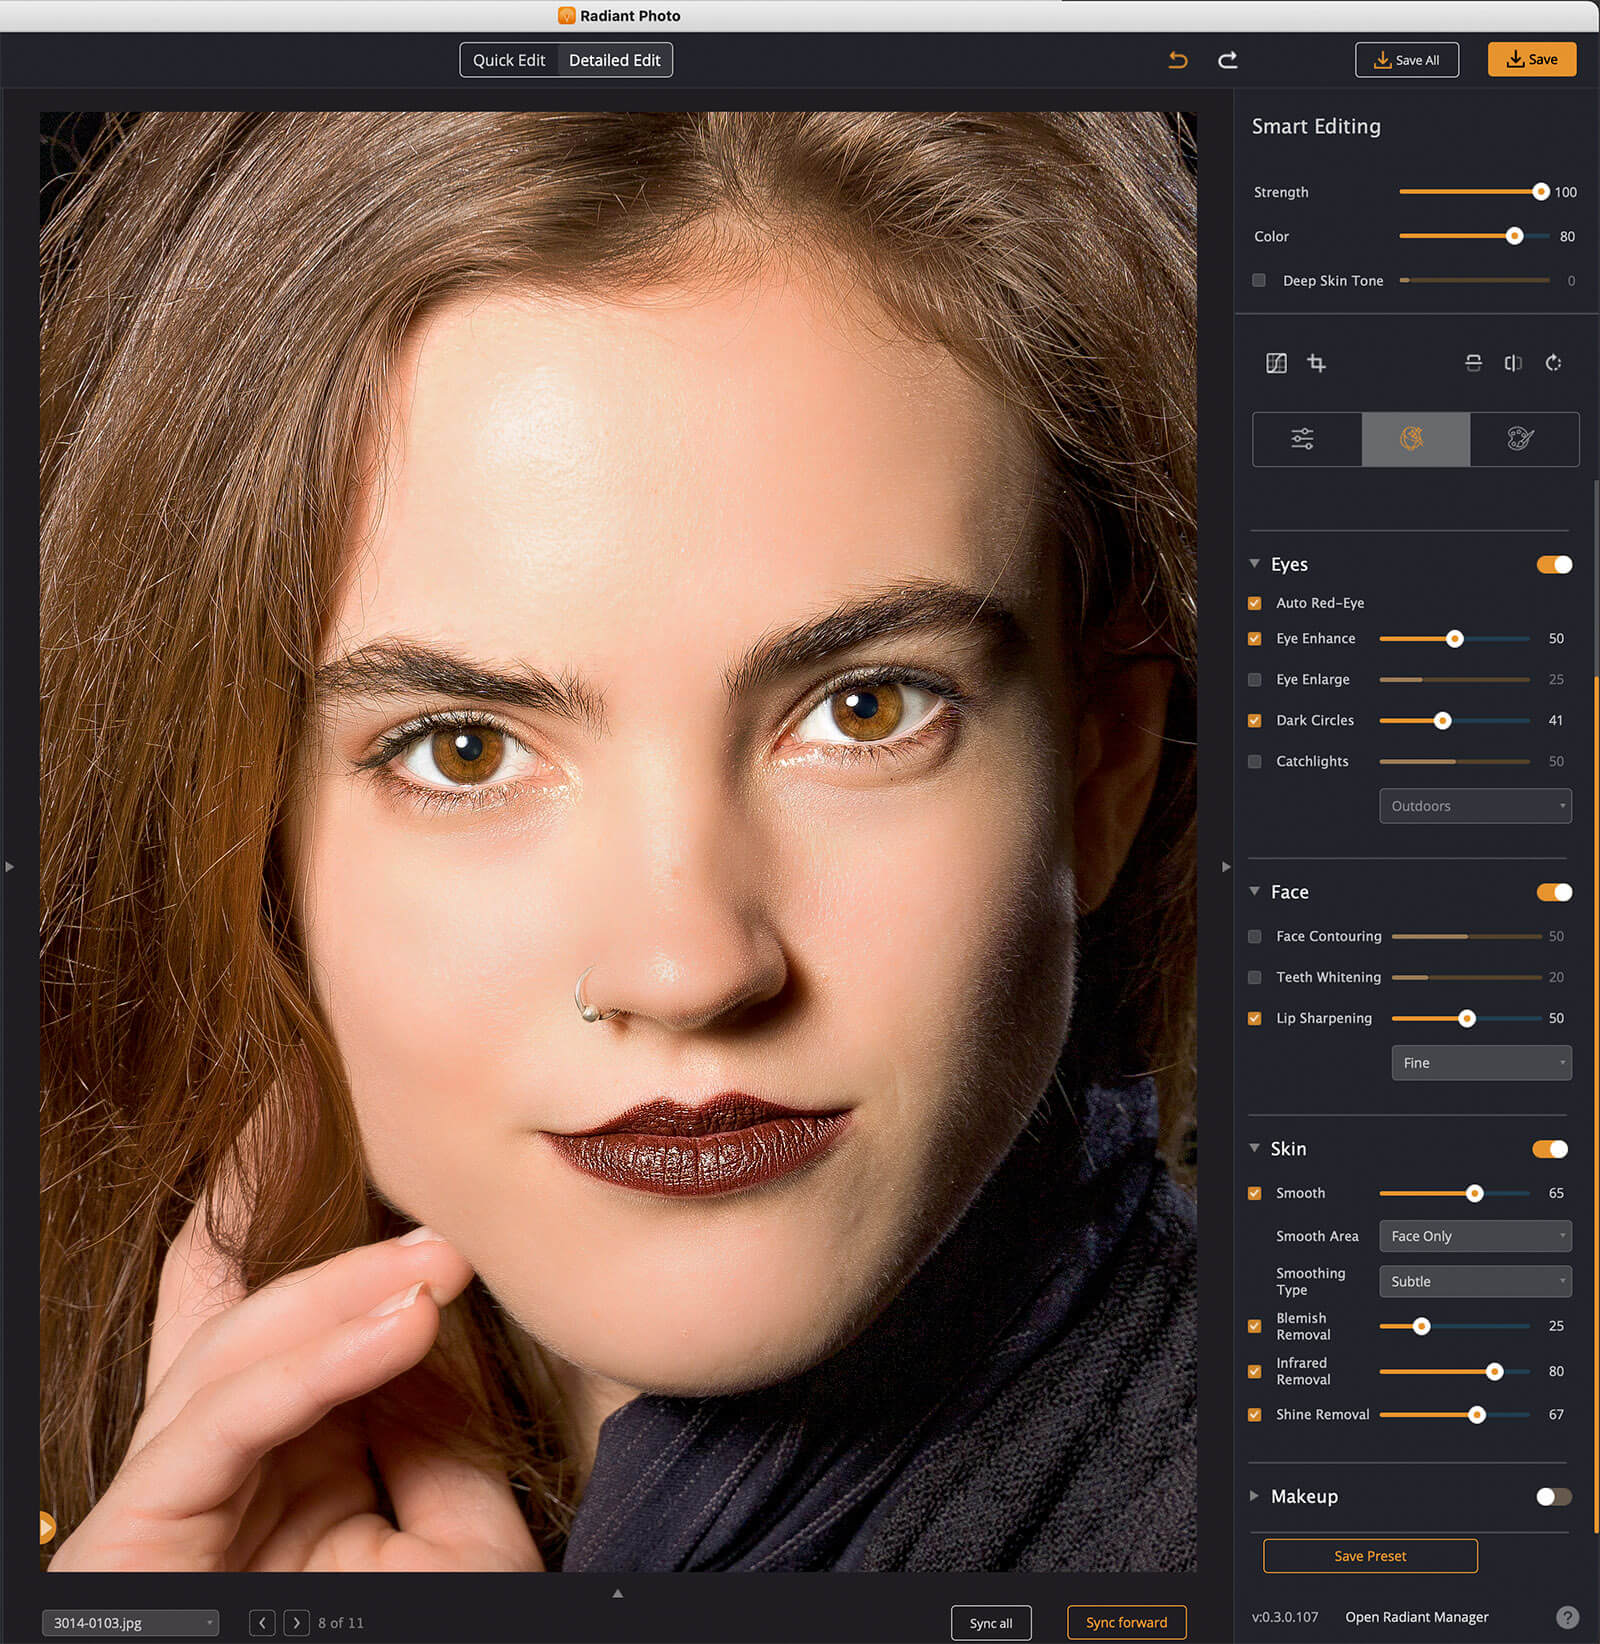Click the Sync forward button
Viewport: 1600px width, 1644px height.
(1126, 1622)
